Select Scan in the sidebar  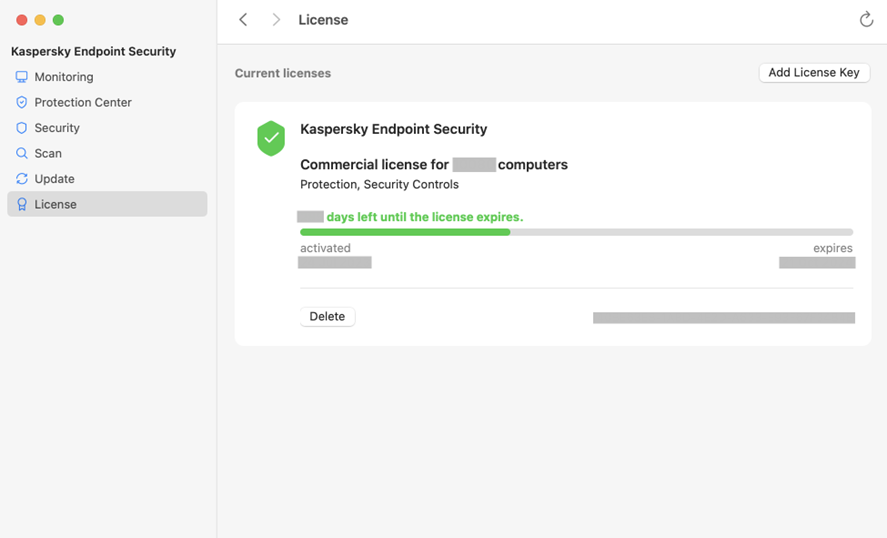point(48,153)
